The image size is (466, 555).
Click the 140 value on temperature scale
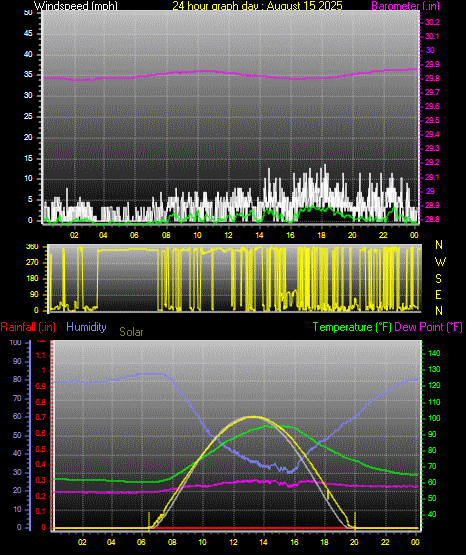point(434,353)
